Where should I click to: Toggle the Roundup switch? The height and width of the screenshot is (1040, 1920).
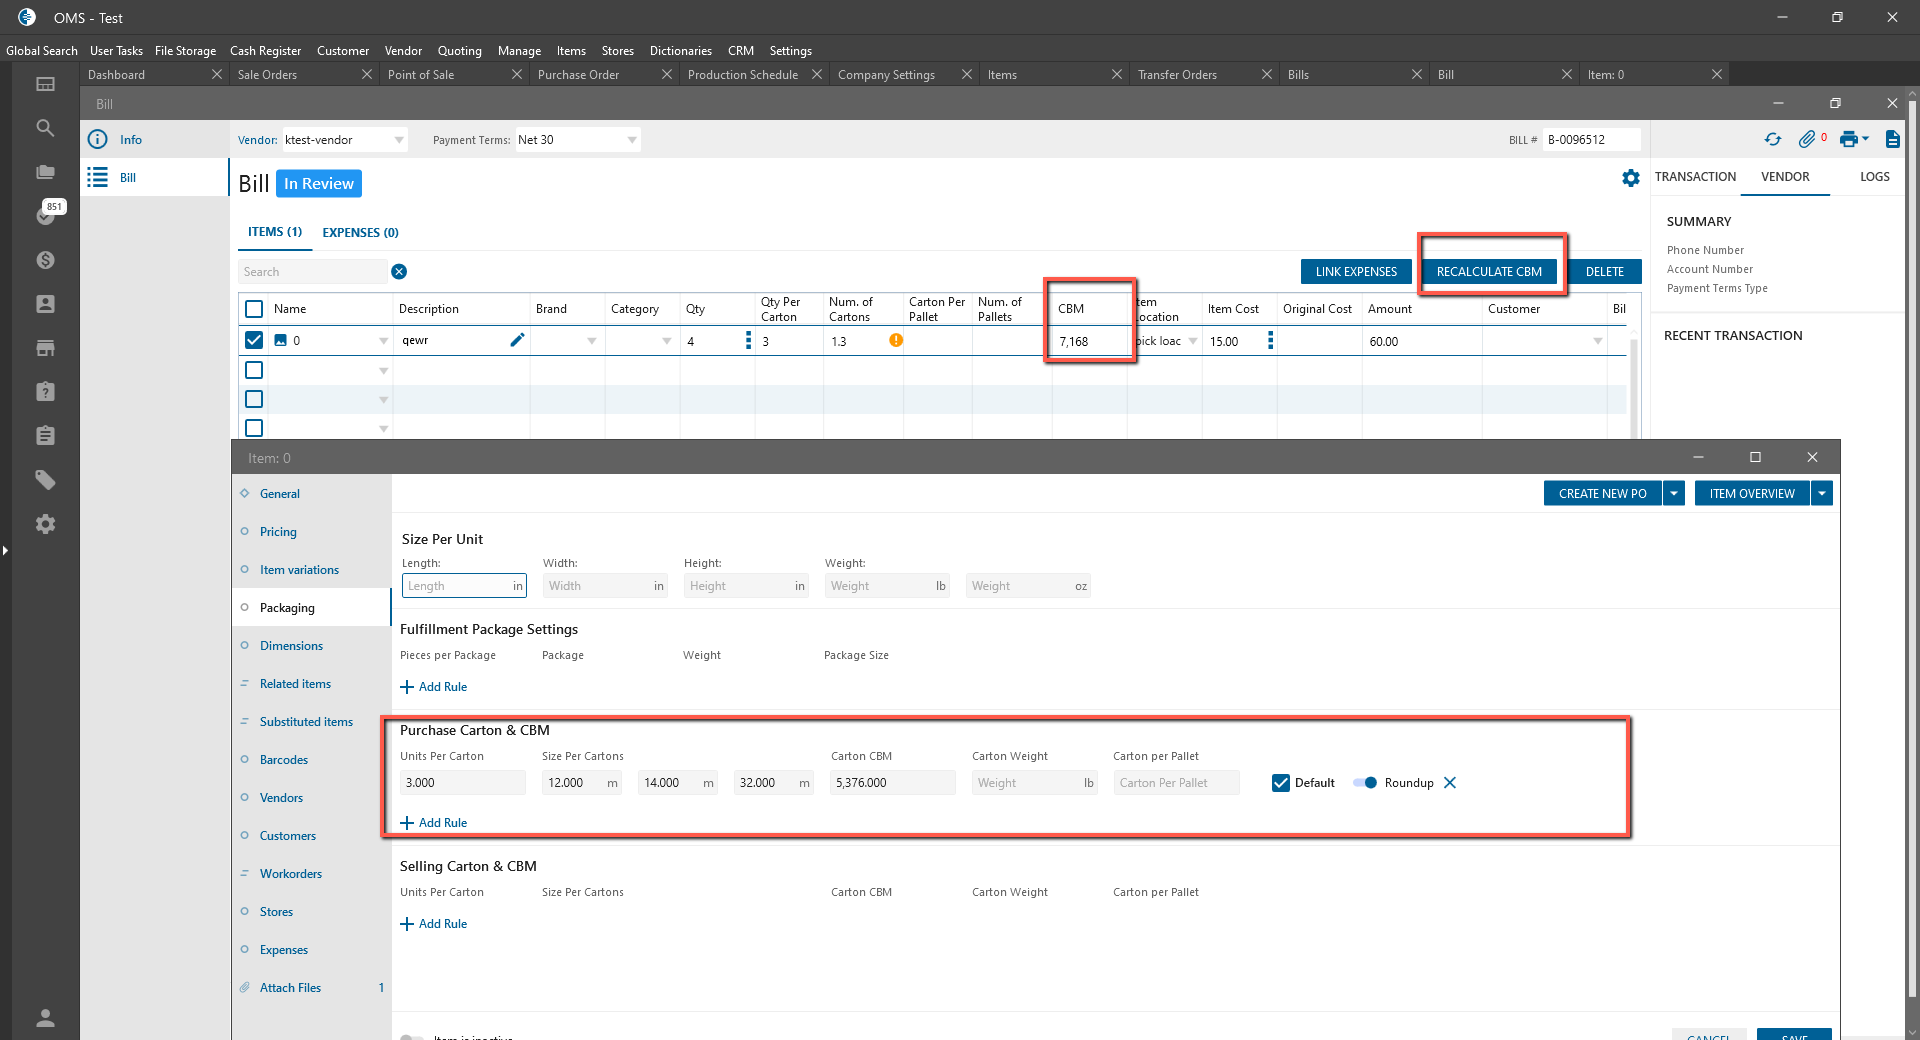tap(1365, 783)
